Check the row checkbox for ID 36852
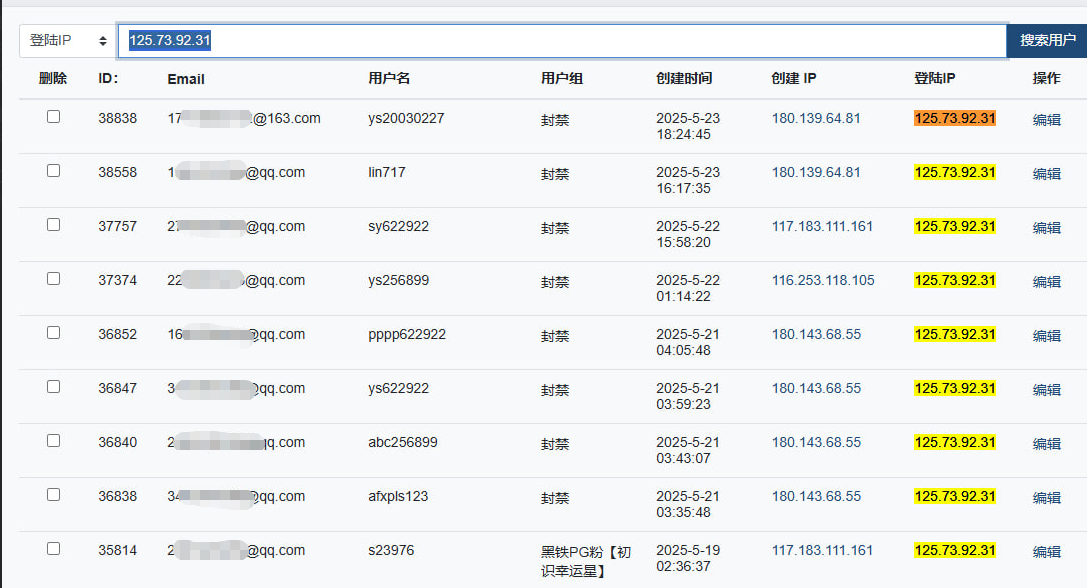 click(x=53, y=333)
